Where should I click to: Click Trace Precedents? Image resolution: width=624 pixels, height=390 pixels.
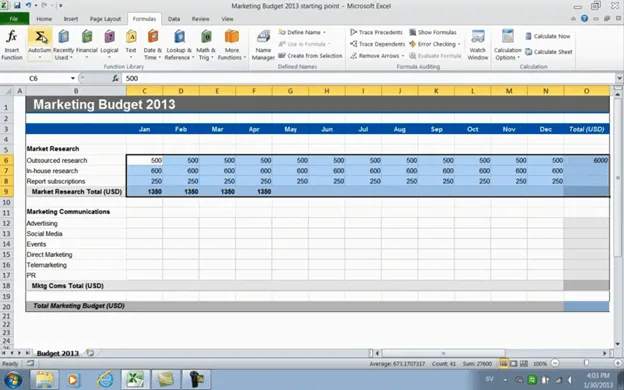(376, 32)
